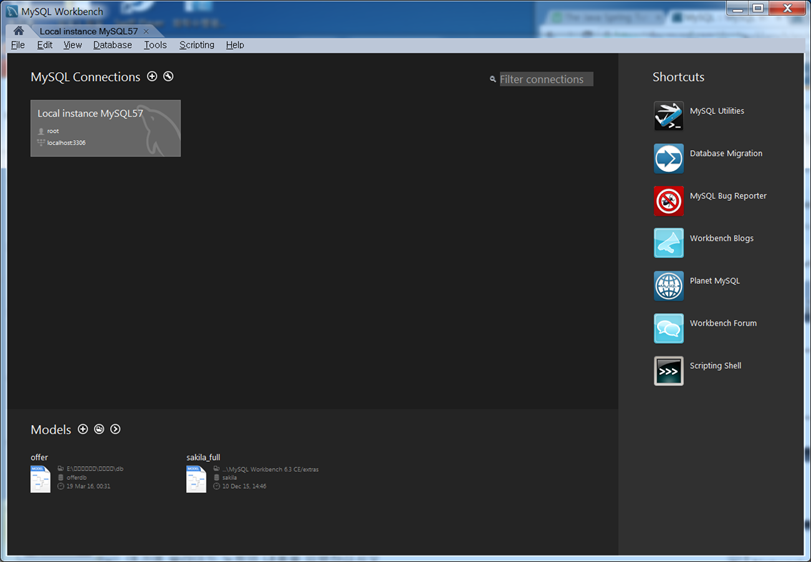
Task: Click the Models heading
Action: [x=51, y=430]
